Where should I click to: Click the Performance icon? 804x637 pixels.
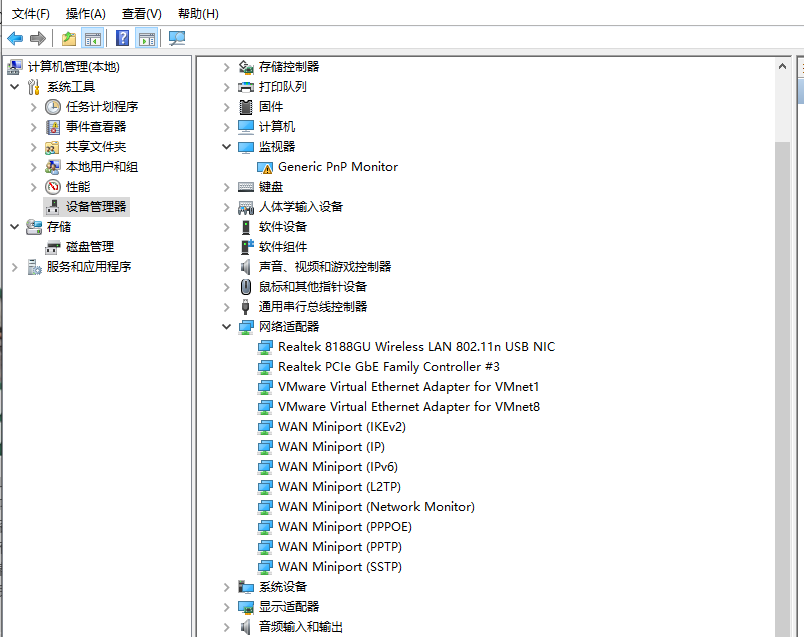coord(53,187)
